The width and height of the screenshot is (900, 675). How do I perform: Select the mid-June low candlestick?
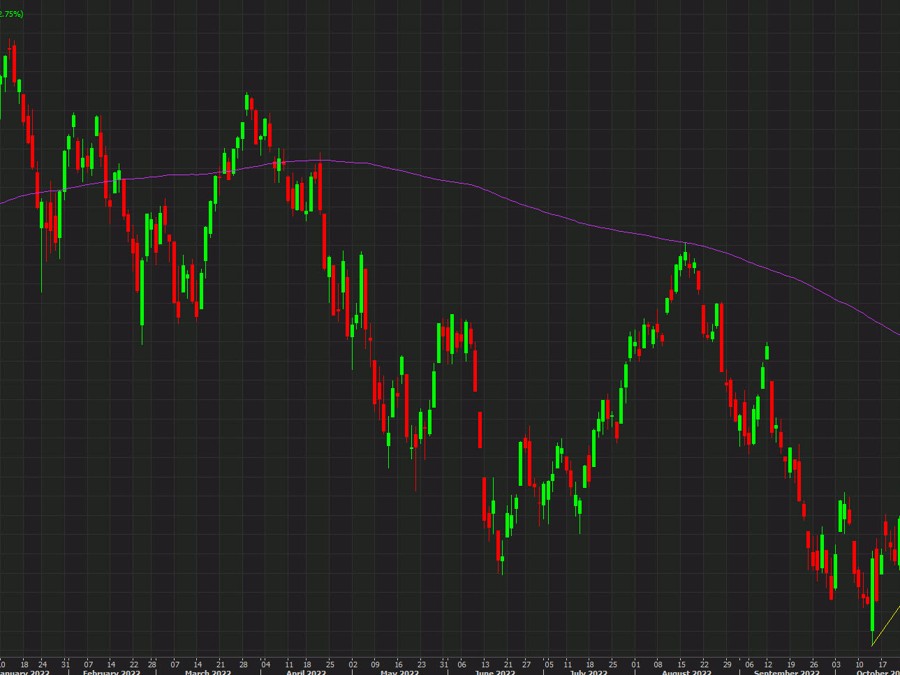(501, 548)
